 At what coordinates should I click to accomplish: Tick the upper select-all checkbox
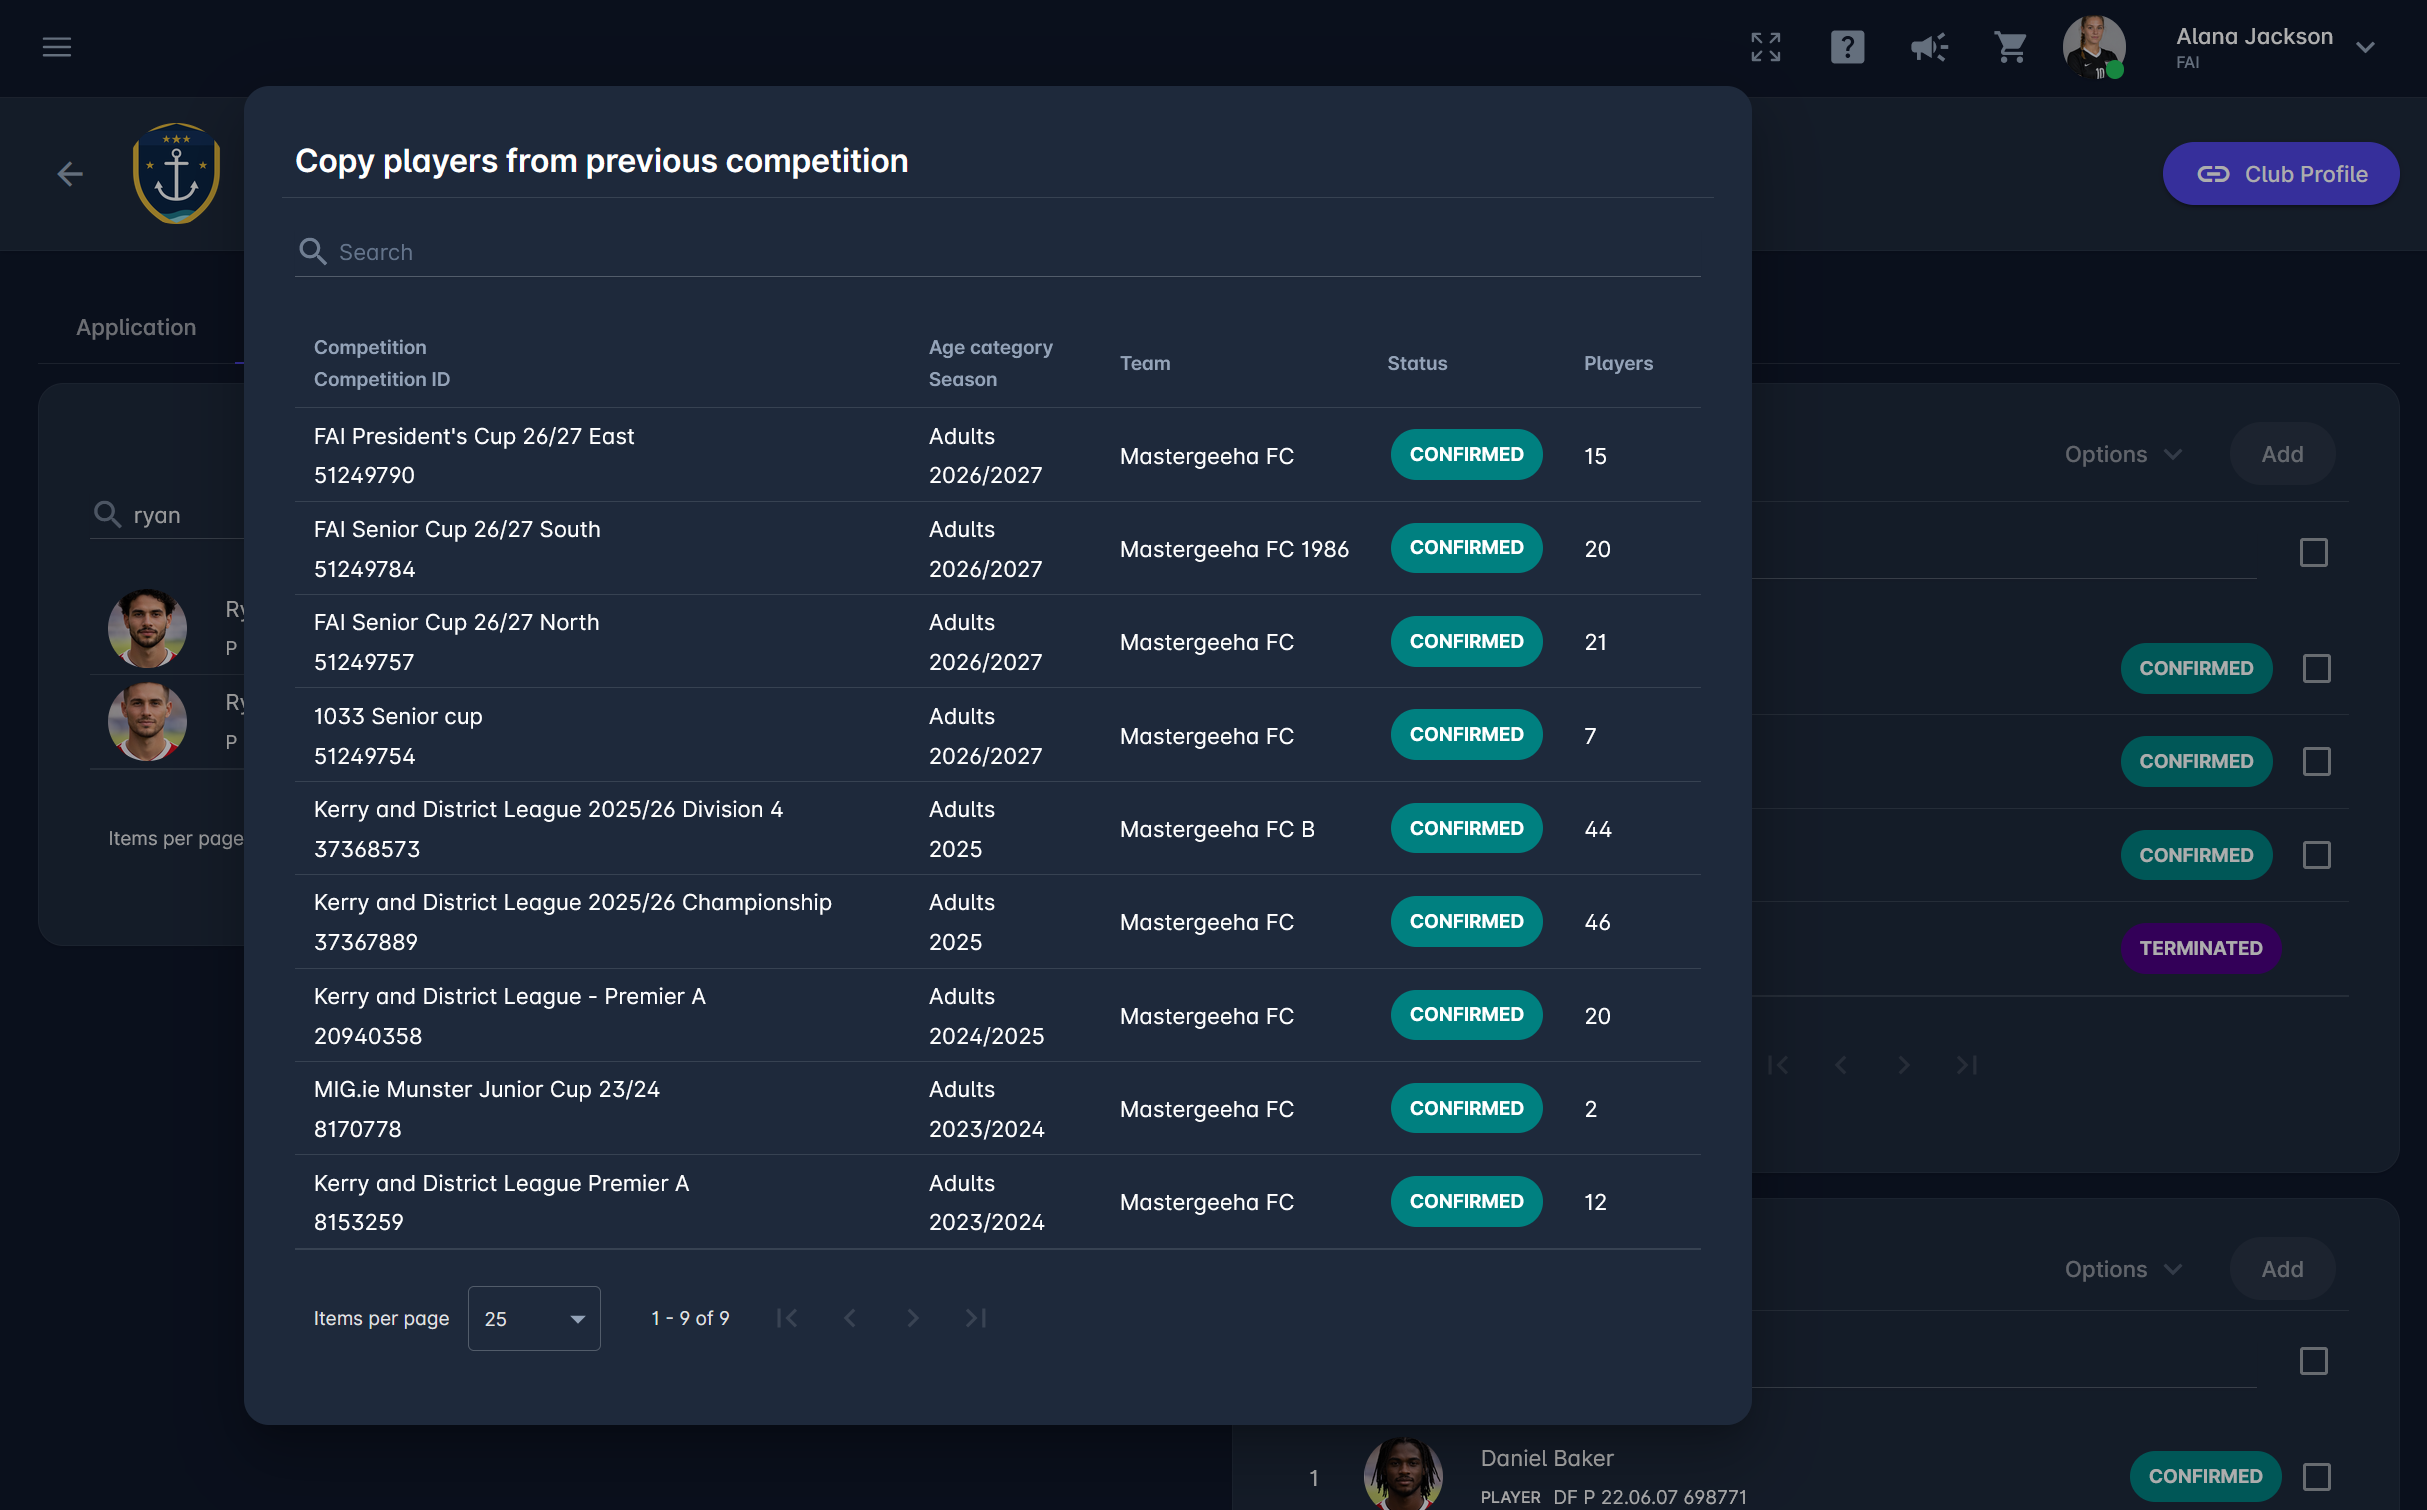(x=2313, y=552)
